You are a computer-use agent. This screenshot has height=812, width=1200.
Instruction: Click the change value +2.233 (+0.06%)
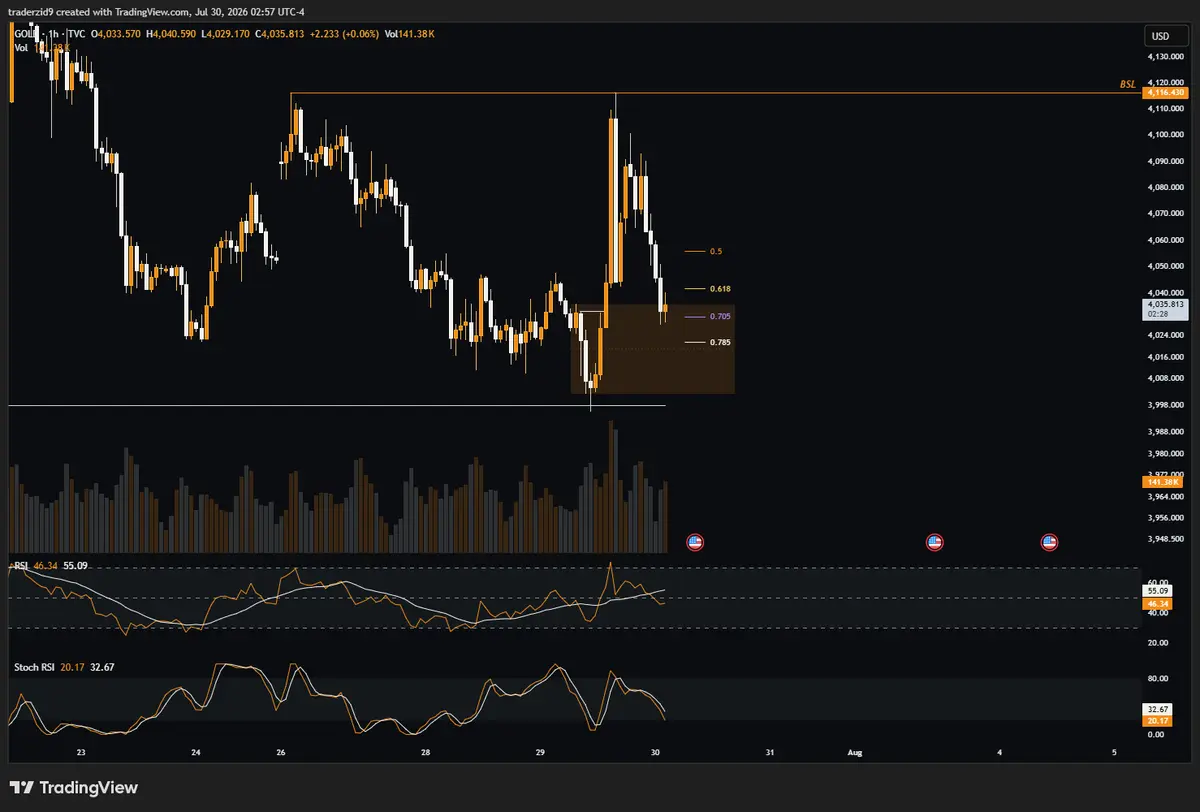(345, 34)
